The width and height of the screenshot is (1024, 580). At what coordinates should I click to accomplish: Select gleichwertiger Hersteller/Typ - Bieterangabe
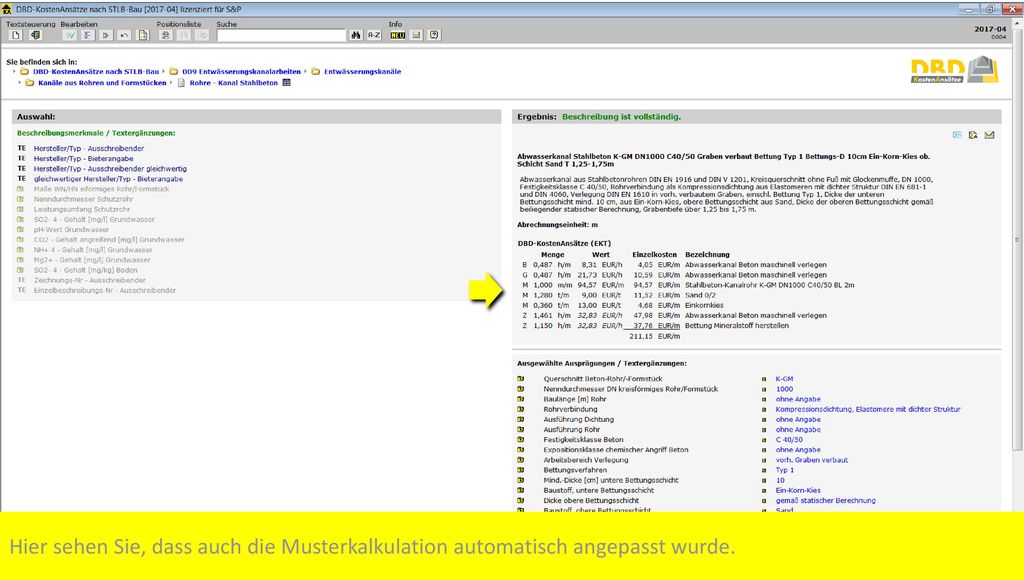pos(108,179)
